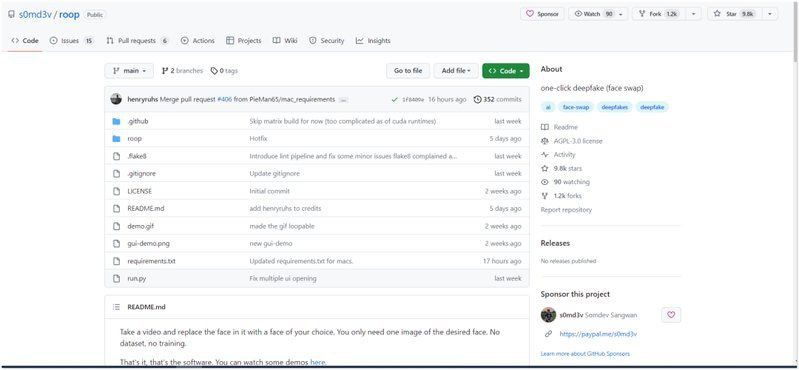This screenshot has height=370, width=799.
Task: Click the demo.gif file icon
Action: tap(116, 226)
